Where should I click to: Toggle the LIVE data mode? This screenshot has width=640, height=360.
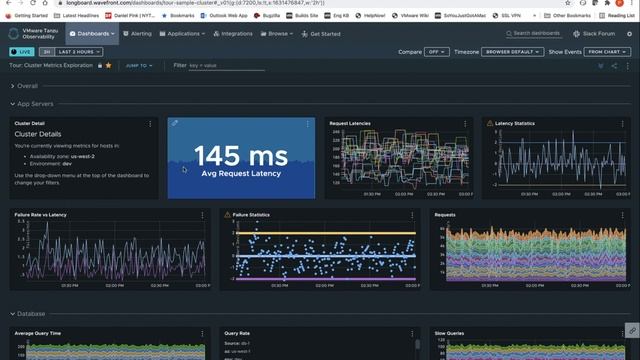tap(22, 52)
